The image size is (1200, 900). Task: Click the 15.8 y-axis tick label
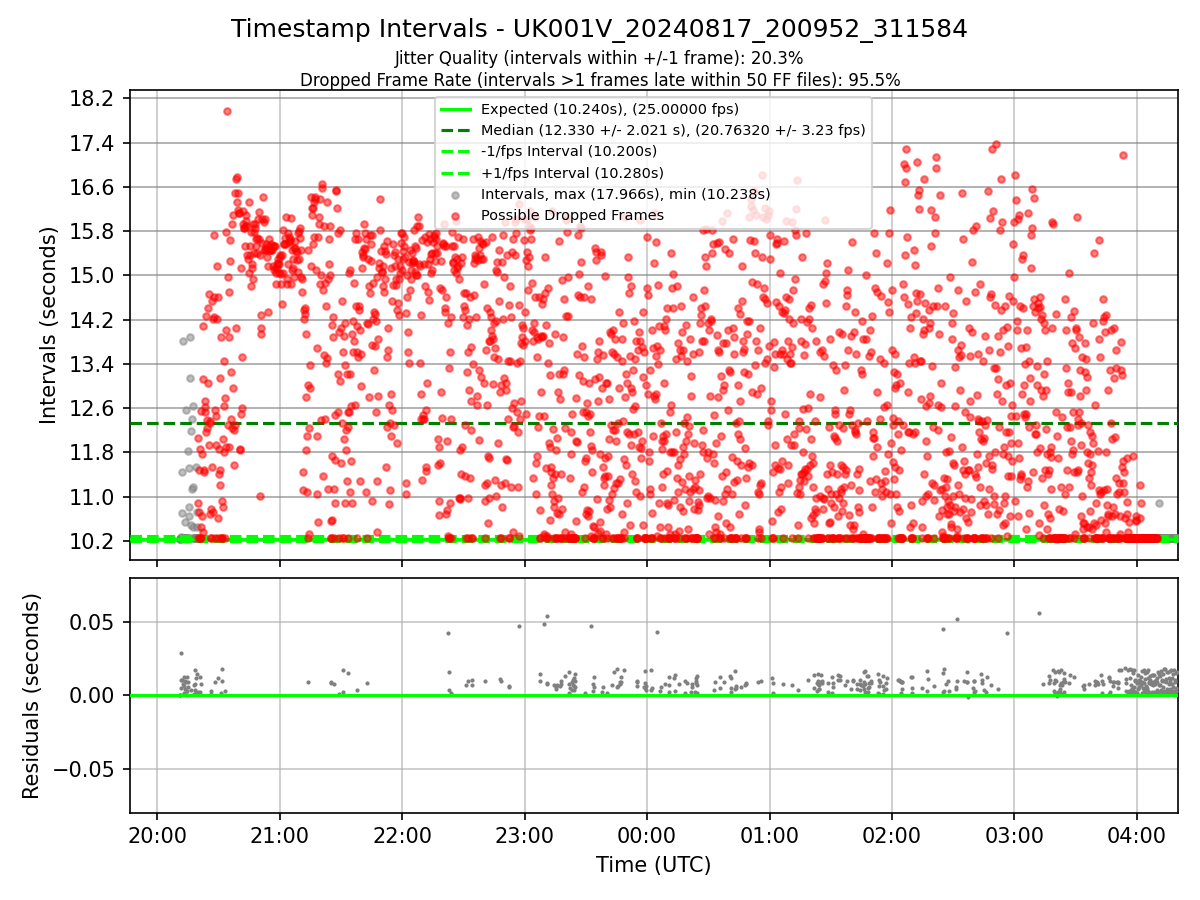(93, 232)
